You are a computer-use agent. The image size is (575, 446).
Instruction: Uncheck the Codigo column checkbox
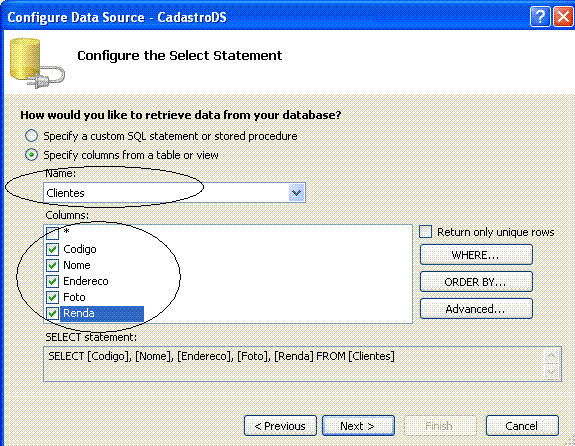[x=52, y=249]
